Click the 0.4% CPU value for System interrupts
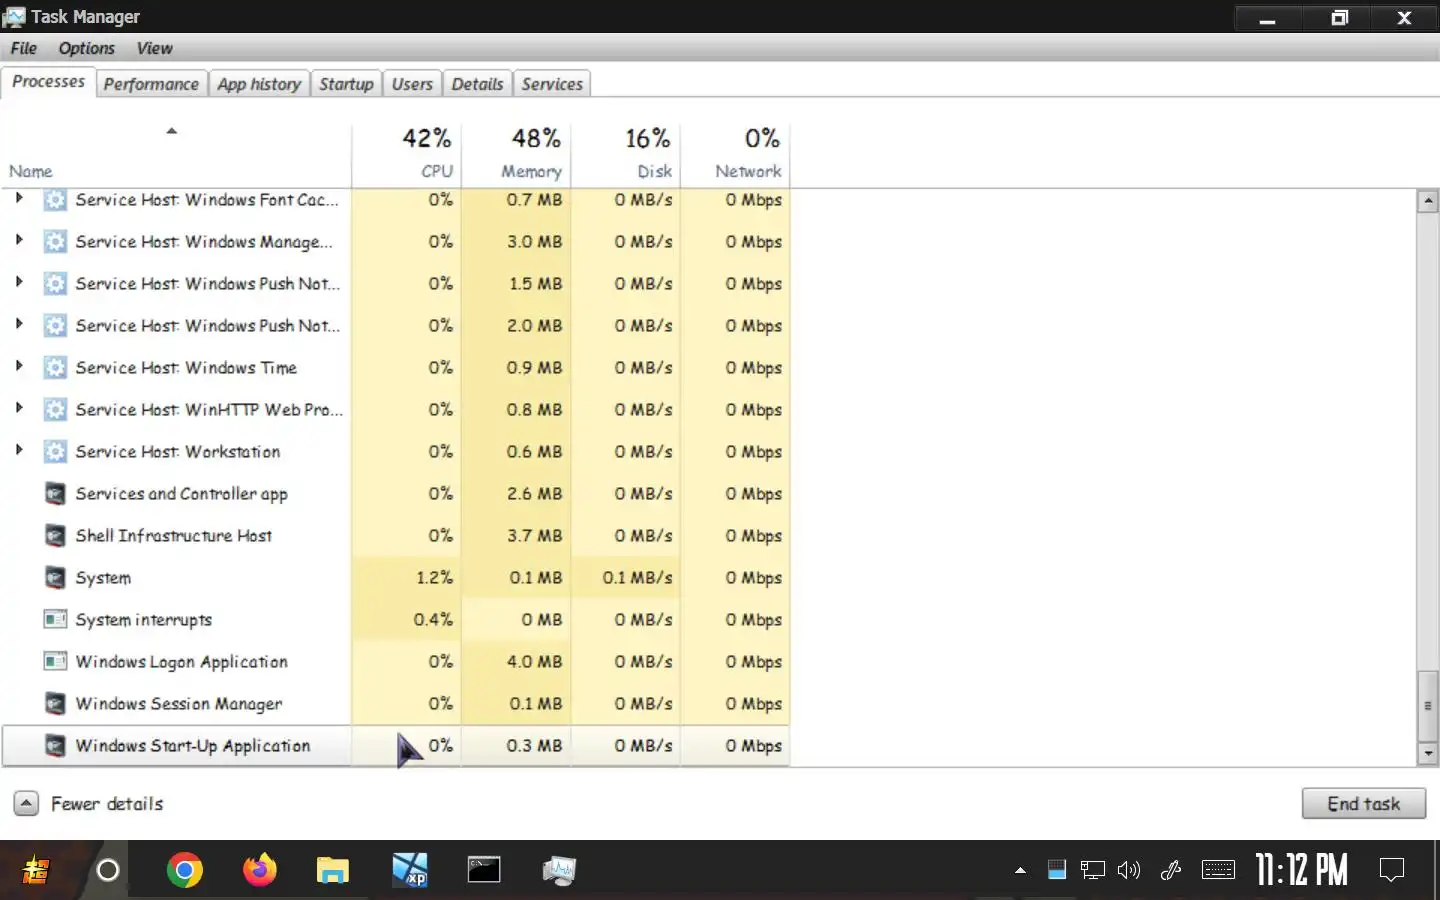Viewport: 1440px width, 900px height. coord(433,620)
